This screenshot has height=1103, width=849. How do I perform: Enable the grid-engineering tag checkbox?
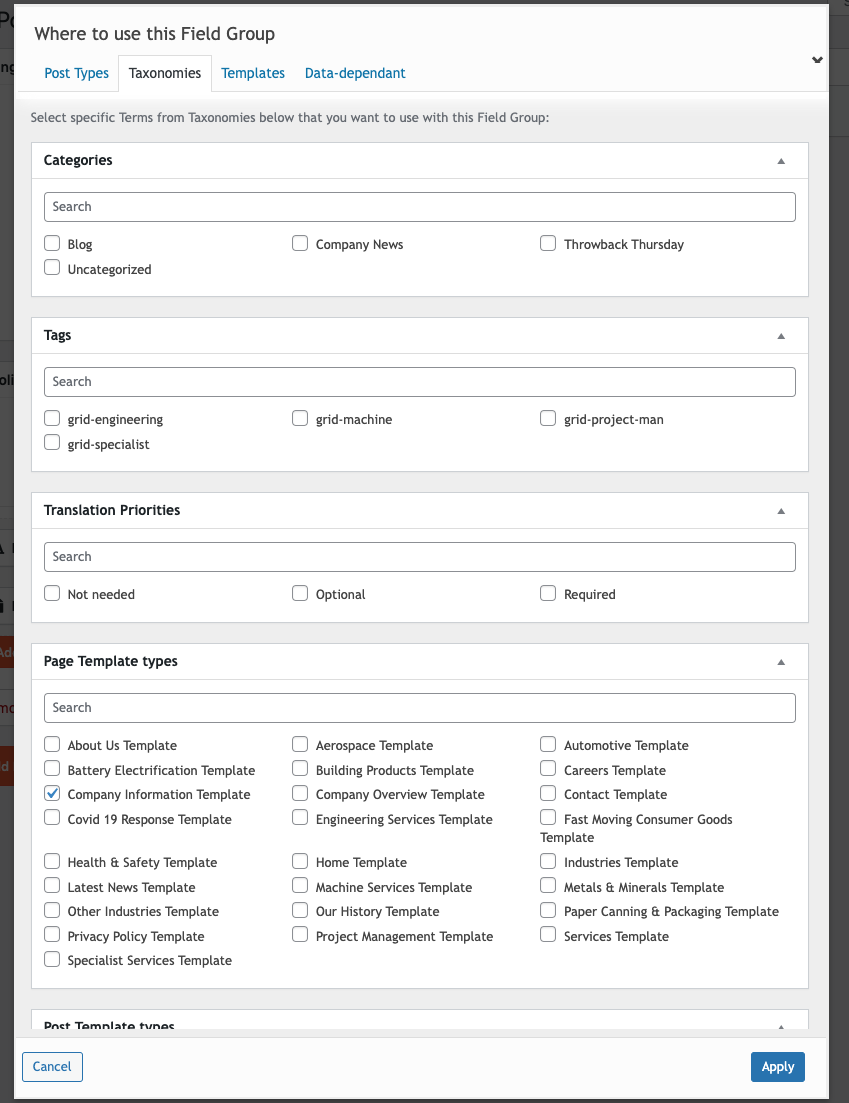[52, 419]
